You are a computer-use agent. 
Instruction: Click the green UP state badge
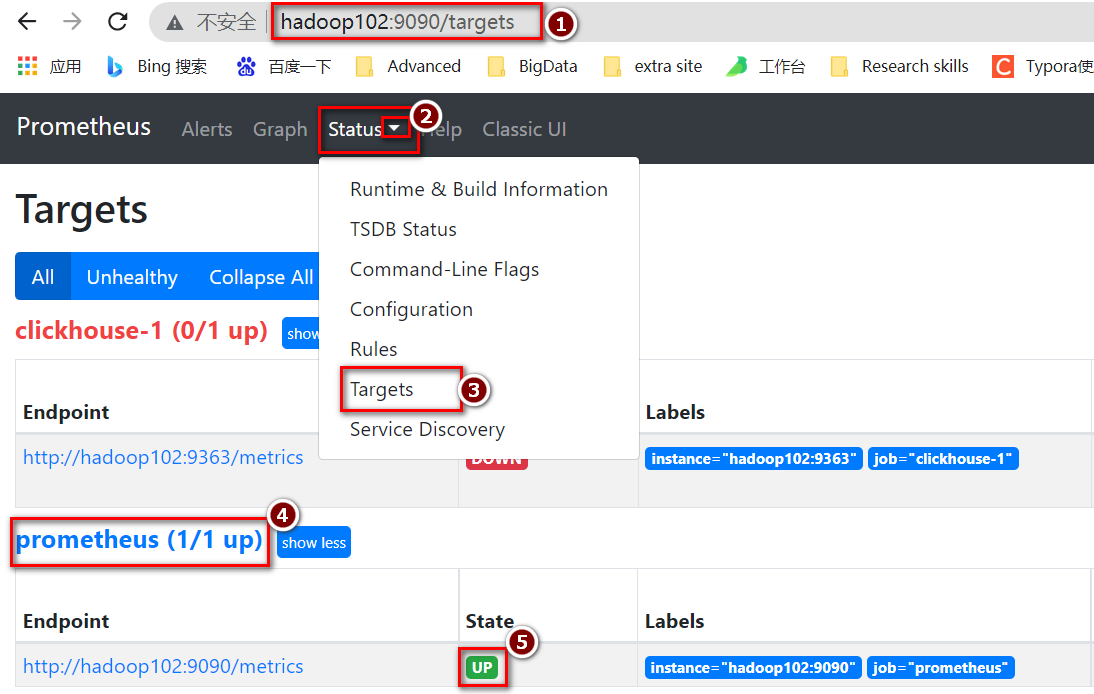pyautogui.click(x=482, y=667)
